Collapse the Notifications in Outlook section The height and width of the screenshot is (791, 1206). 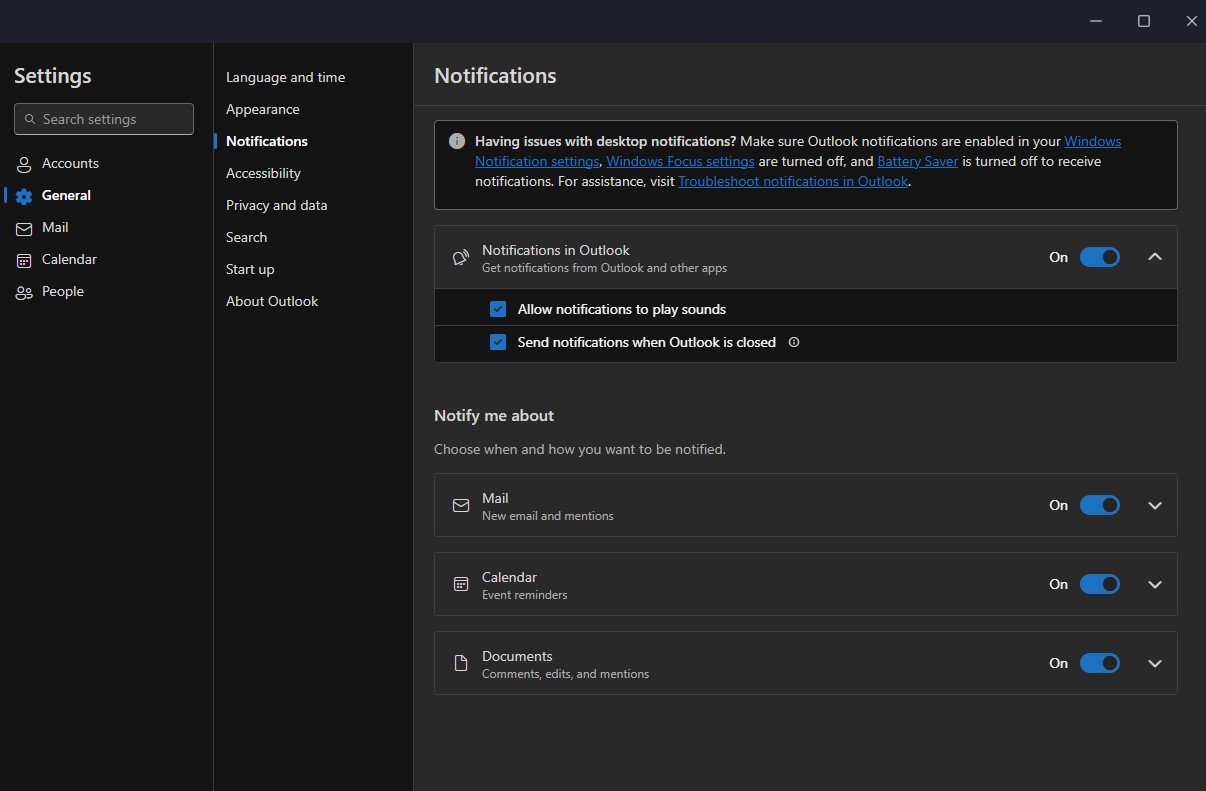(1155, 257)
